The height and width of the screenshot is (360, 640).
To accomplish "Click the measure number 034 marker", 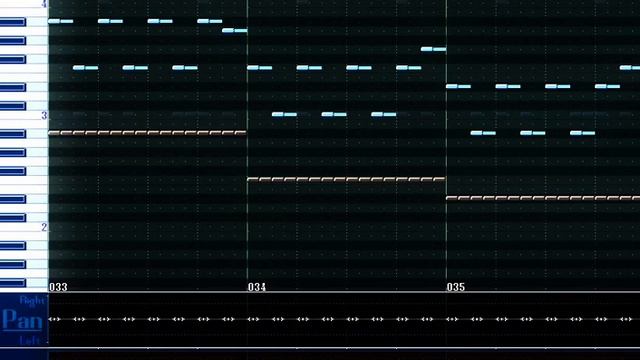I will click(257, 287).
